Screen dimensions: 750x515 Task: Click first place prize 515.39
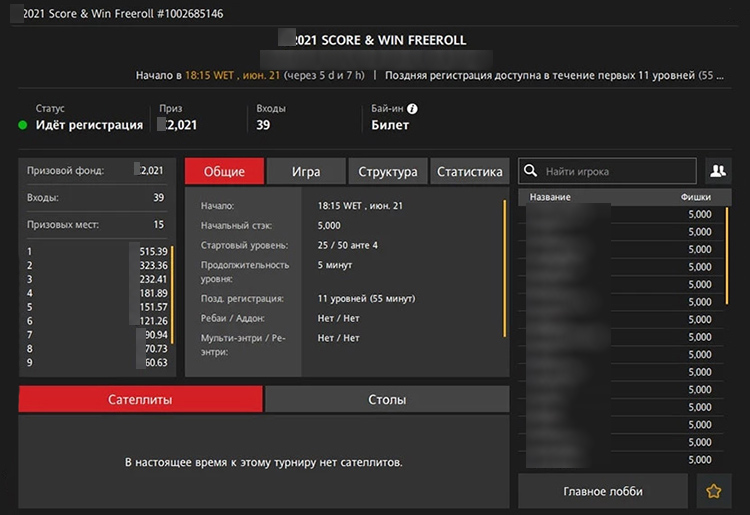(153, 252)
